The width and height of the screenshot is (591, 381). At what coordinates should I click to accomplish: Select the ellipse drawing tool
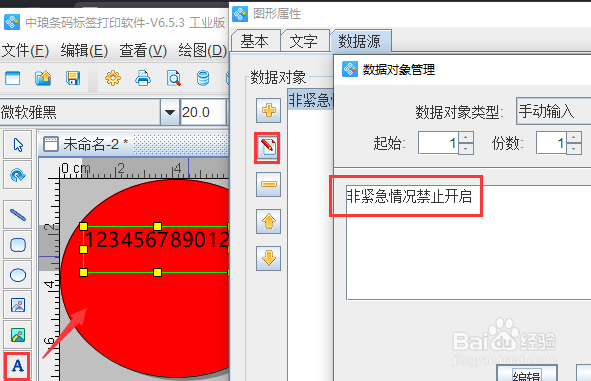click(x=18, y=275)
